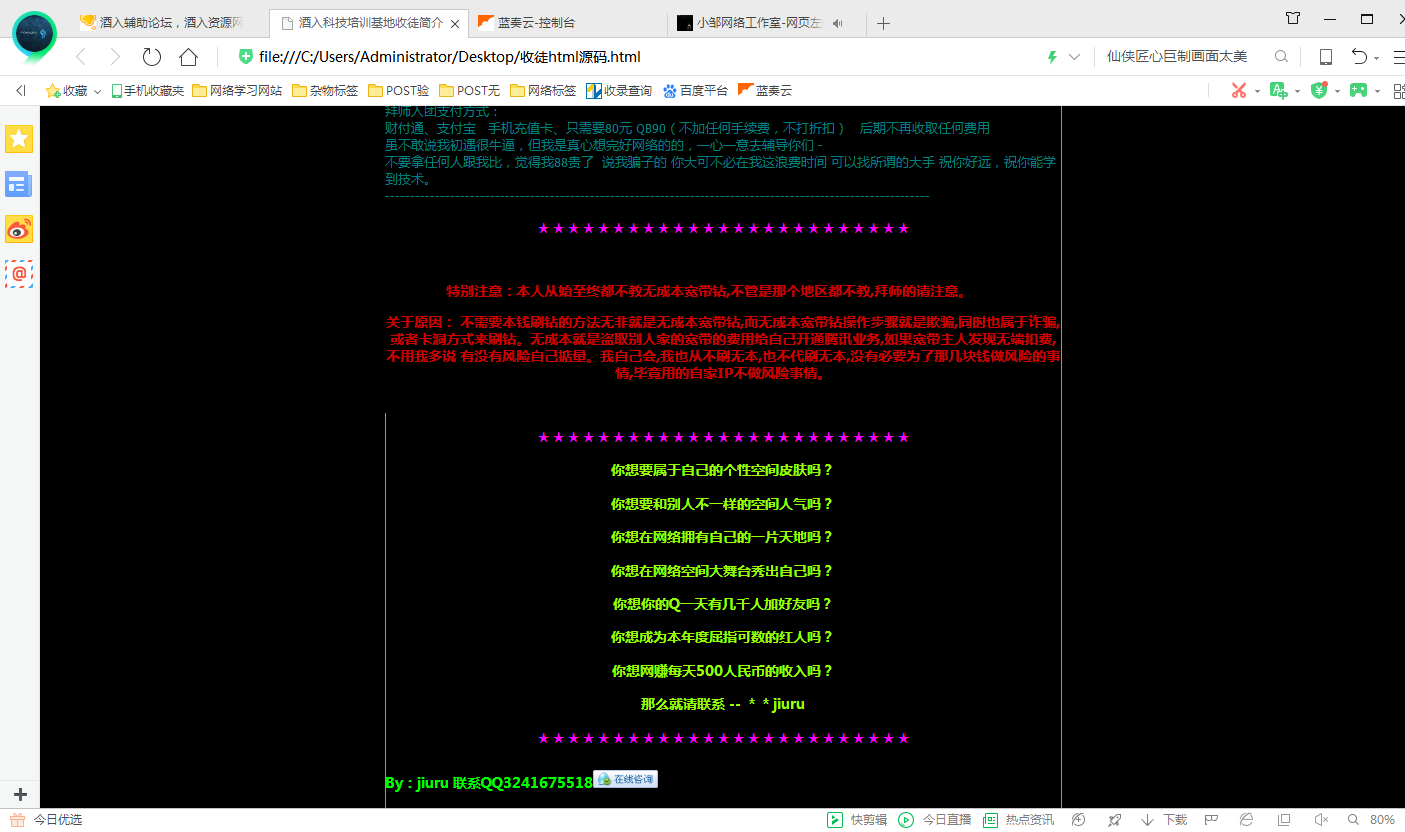1405x832 pixels.
Task: Switch to the 蓝奏云-控制台 tab
Action: [540, 23]
